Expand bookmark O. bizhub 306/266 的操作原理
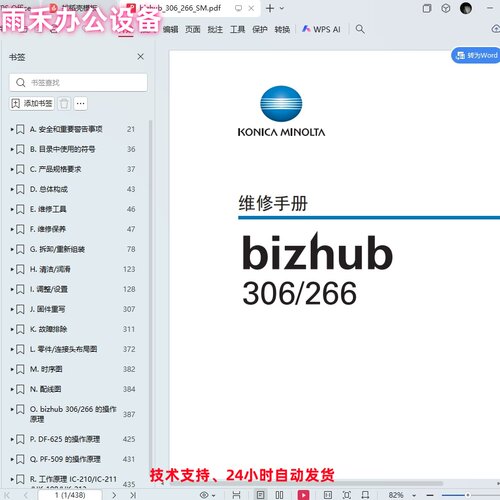This screenshot has height=500, width=500. point(12,409)
